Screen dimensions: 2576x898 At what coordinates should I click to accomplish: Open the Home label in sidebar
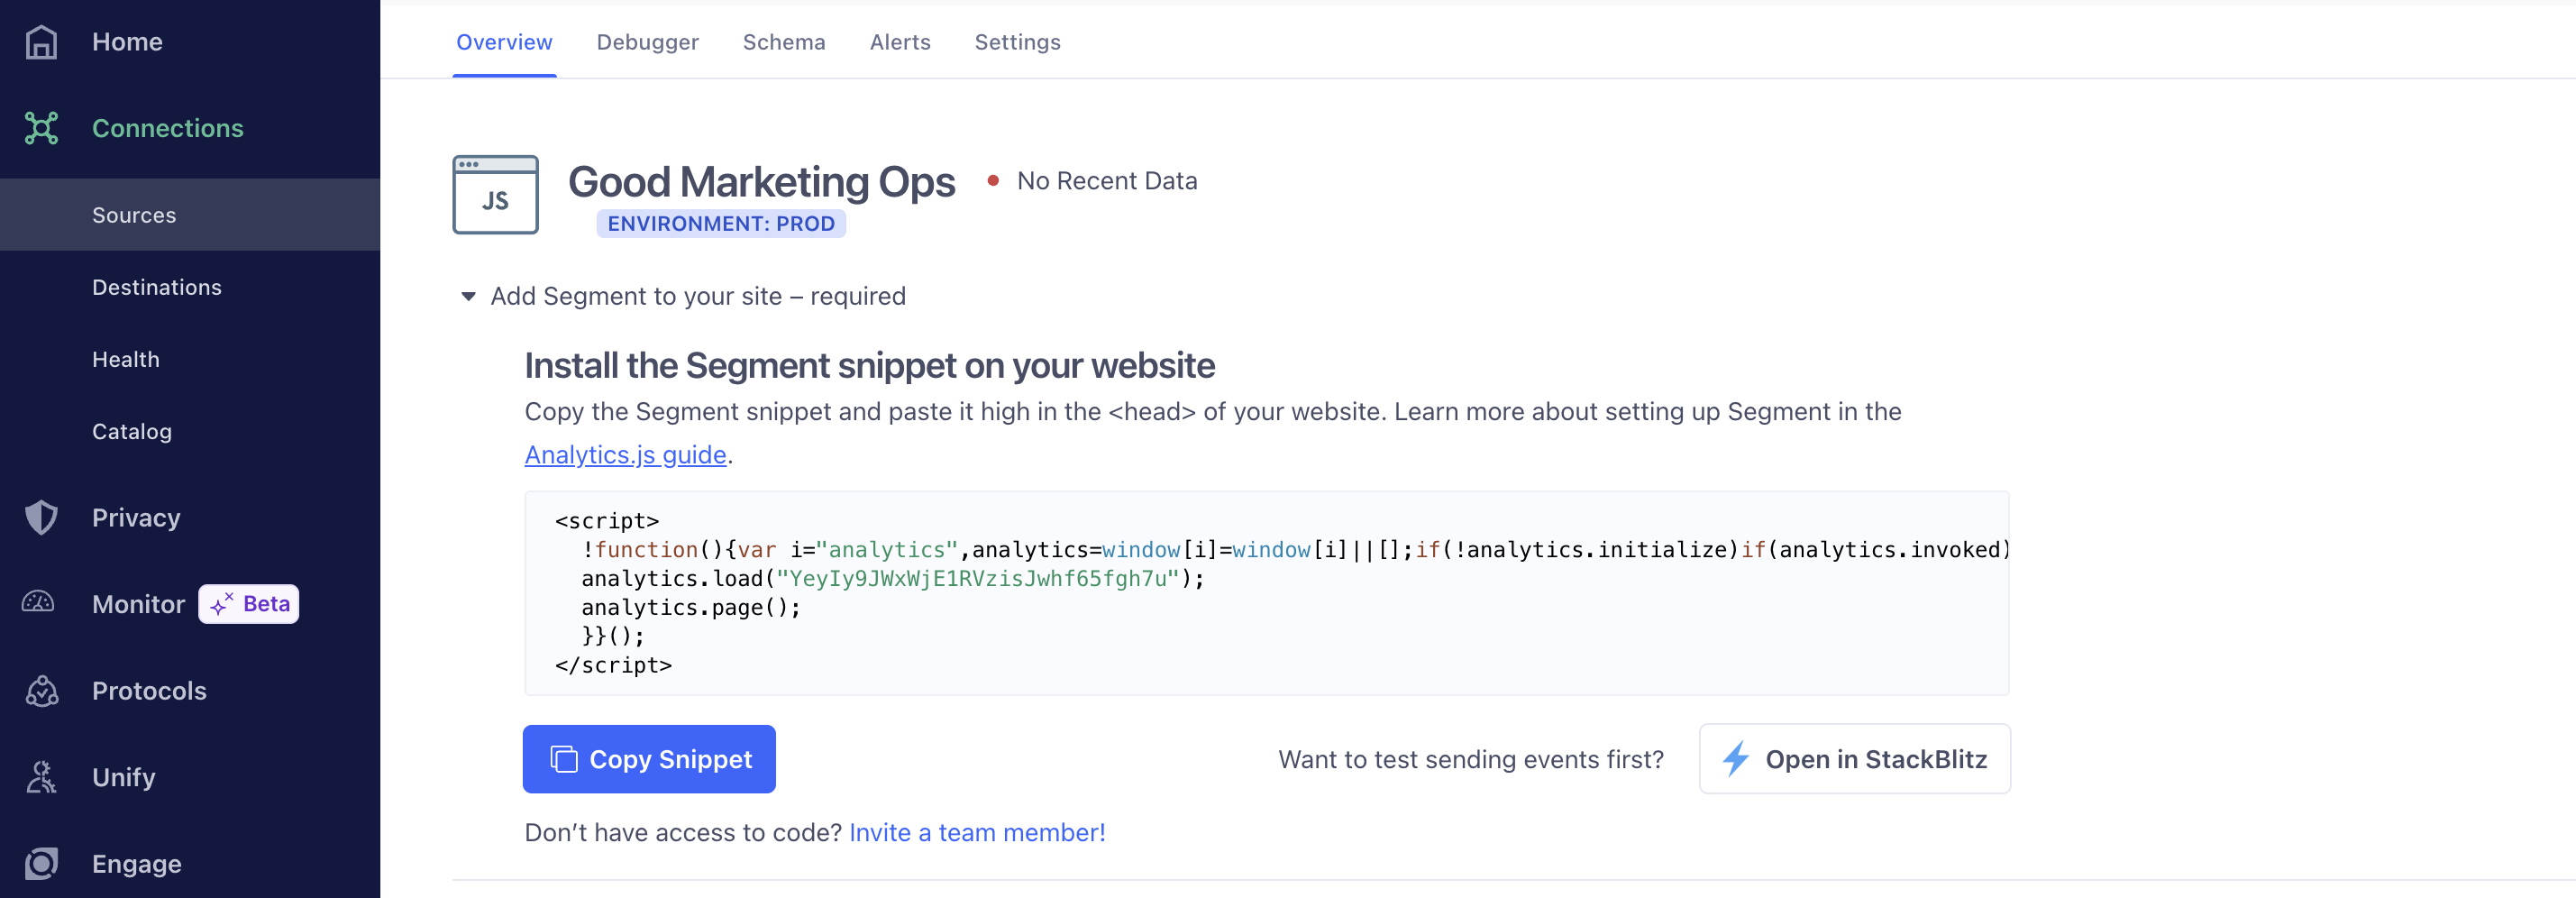pos(127,42)
